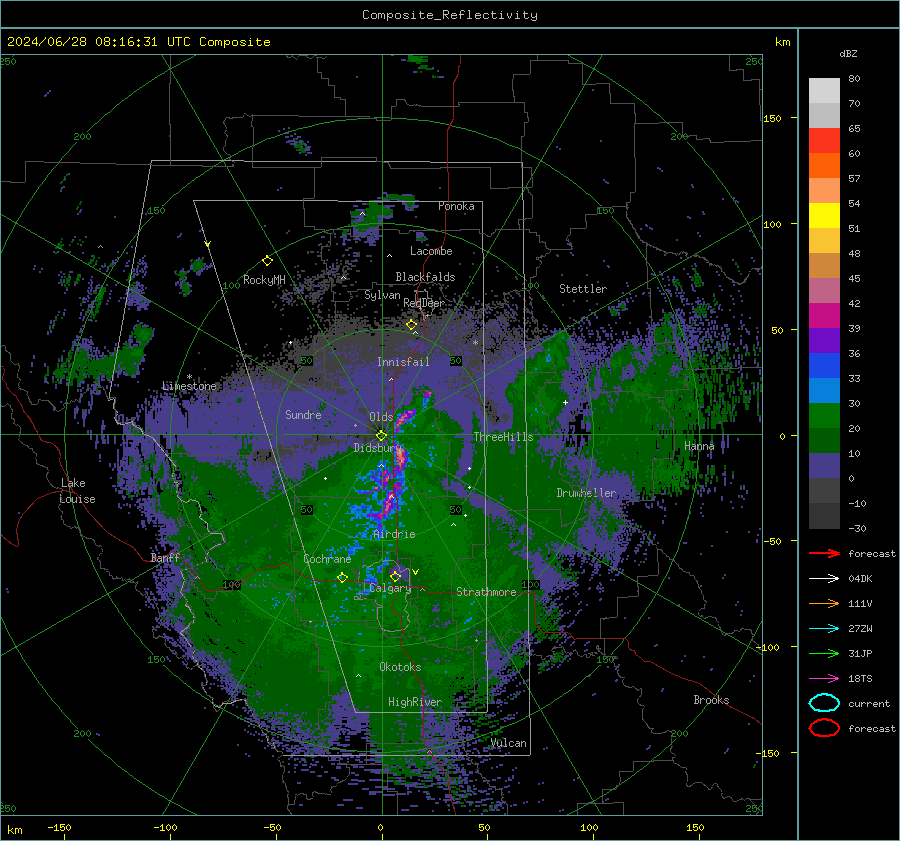
Task: Click the Brooks town label
Action: [711, 700]
